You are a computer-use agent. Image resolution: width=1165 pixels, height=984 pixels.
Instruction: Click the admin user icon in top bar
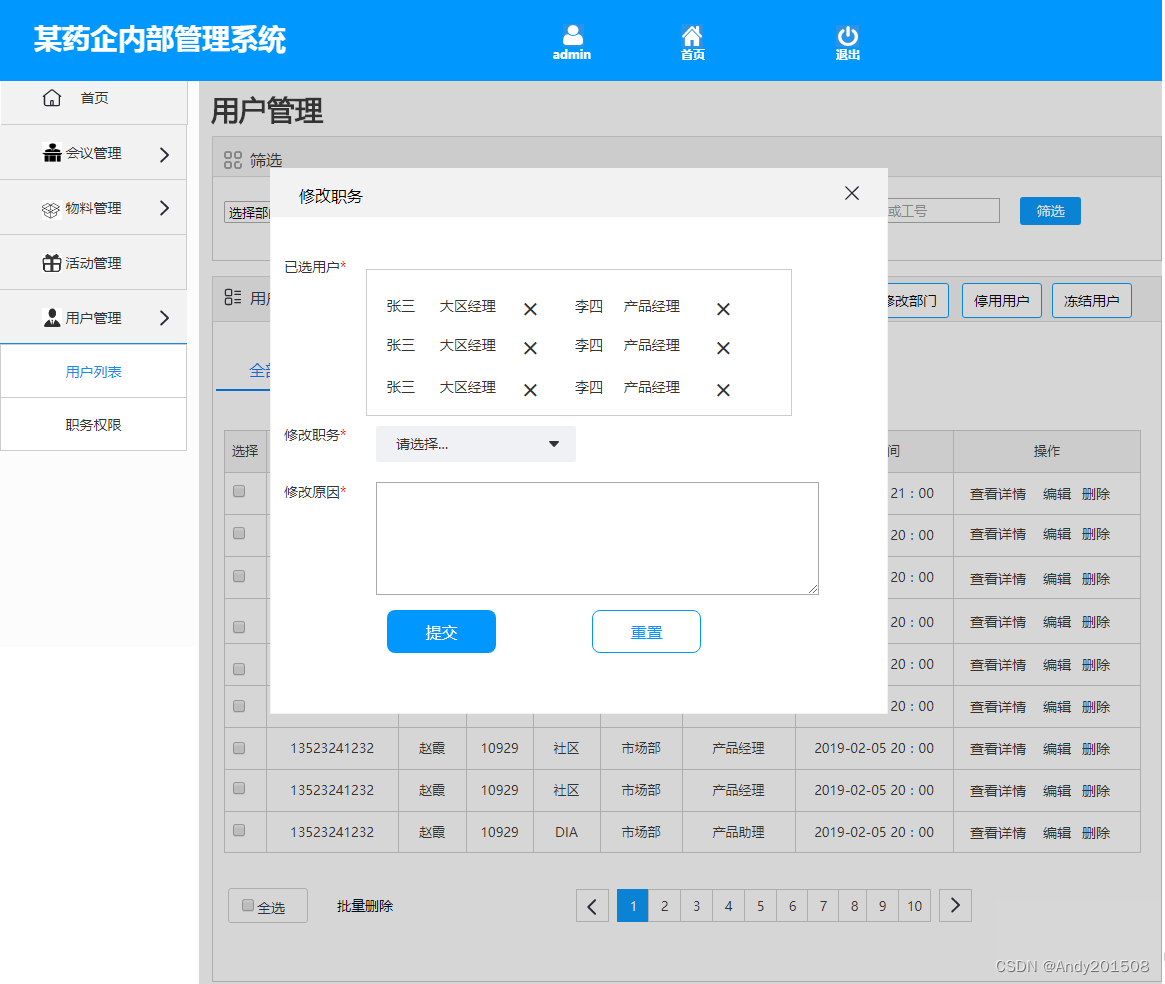pyautogui.click(x=571, y=32)
